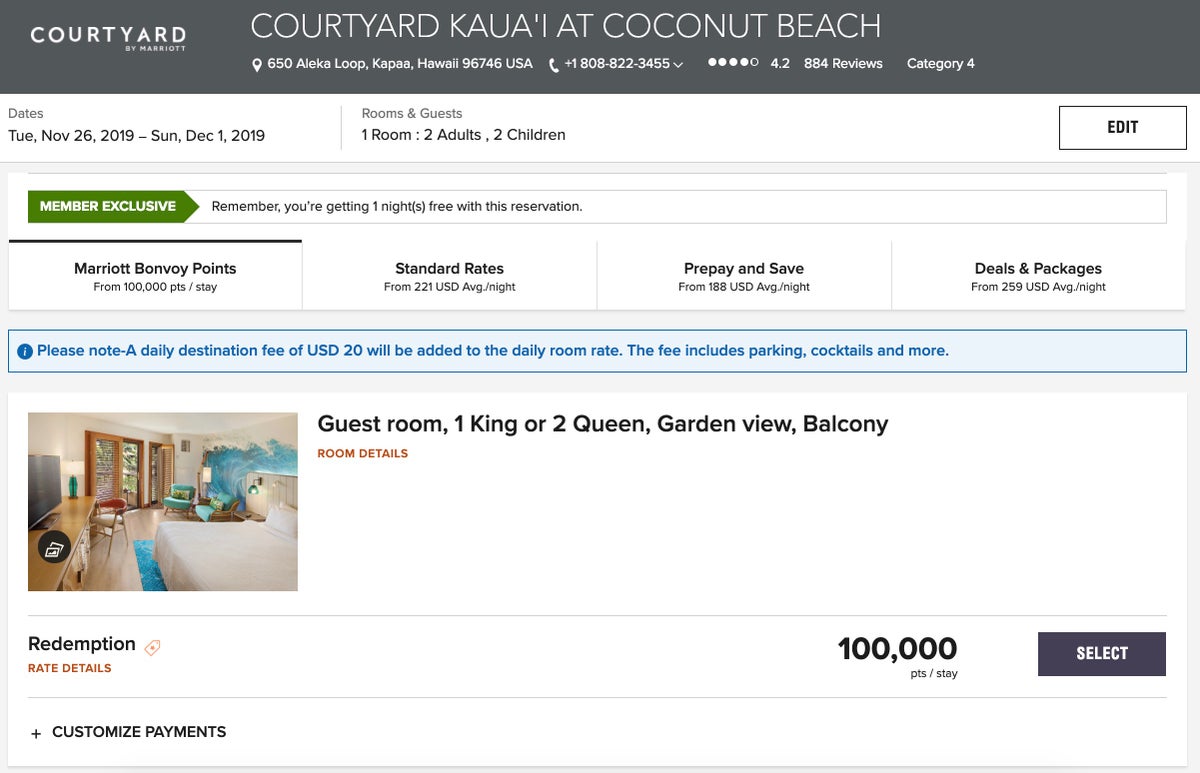Click the star rating dots near 4.2
Screen dimensions: 1200x773
(x=731, y=62)
